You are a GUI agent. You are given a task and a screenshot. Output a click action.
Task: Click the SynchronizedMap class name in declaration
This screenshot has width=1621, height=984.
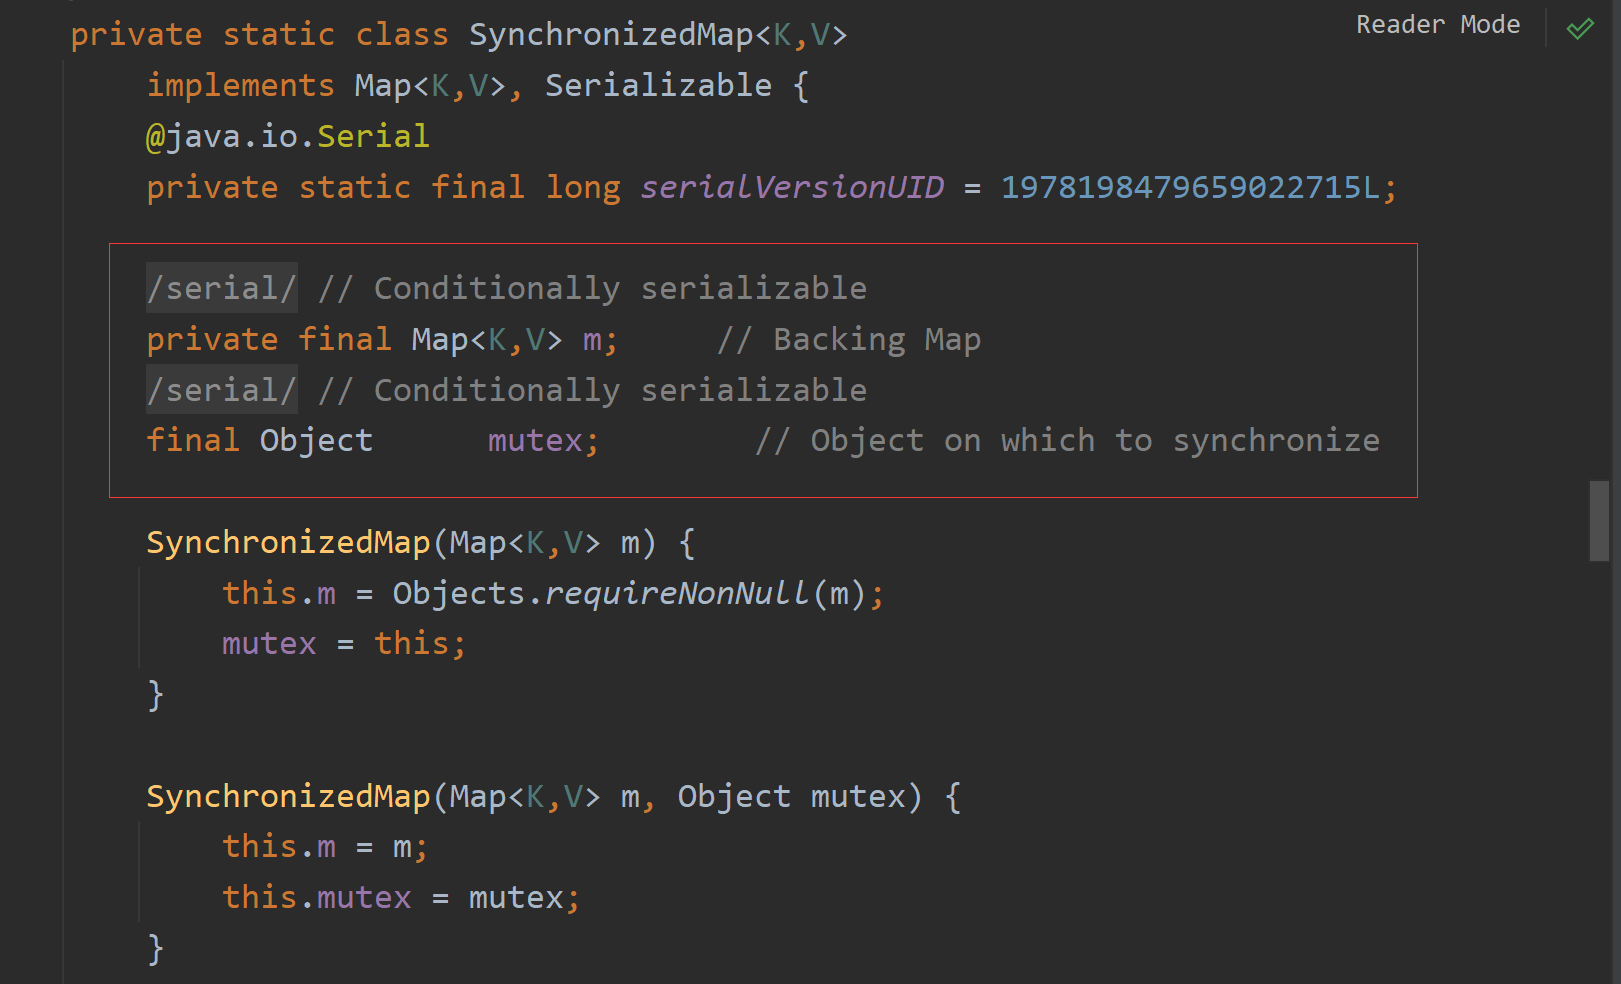(x=611, y=35)
